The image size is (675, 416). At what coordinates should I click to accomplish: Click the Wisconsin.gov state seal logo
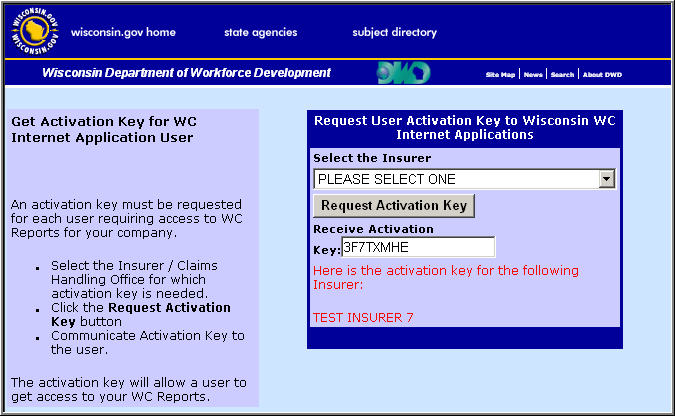pyautogui.click(x=34, y=32)
